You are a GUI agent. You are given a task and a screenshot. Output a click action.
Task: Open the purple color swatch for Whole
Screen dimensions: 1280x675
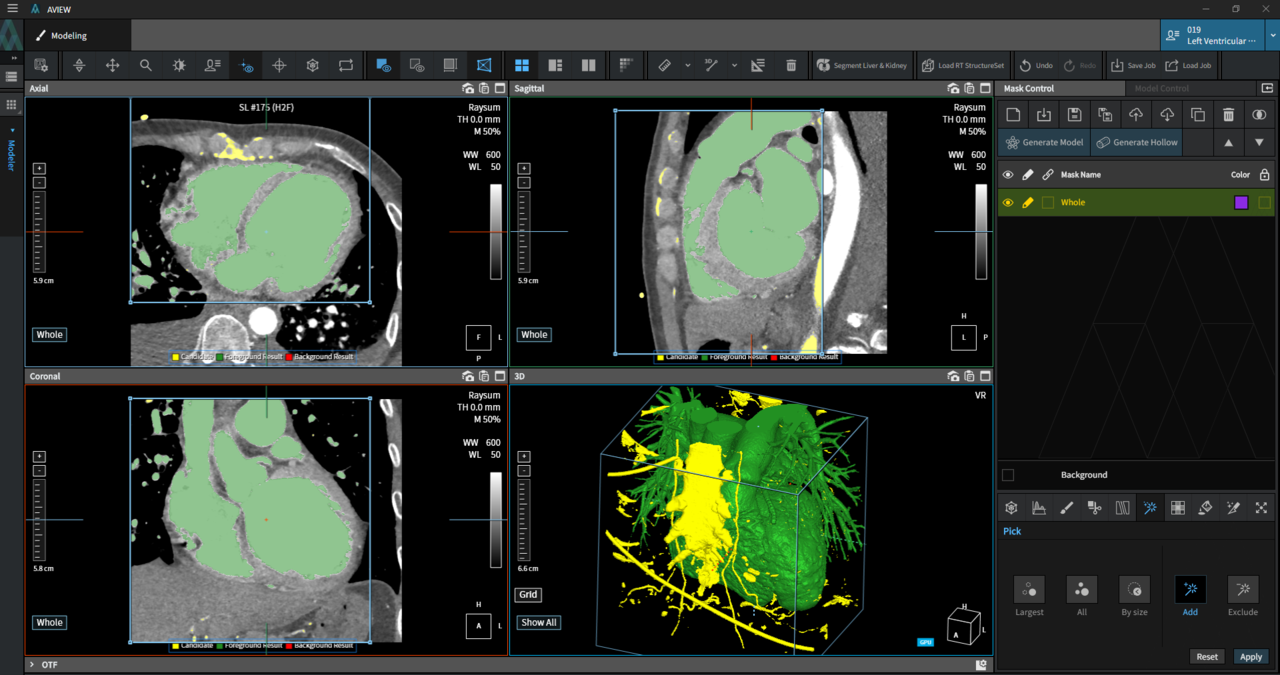coord(1241,203)
